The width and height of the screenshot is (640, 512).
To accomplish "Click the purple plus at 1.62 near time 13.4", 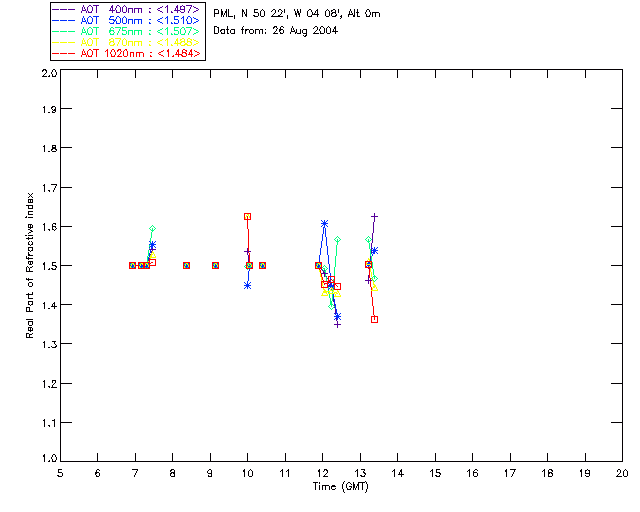I will coord(374,216).
